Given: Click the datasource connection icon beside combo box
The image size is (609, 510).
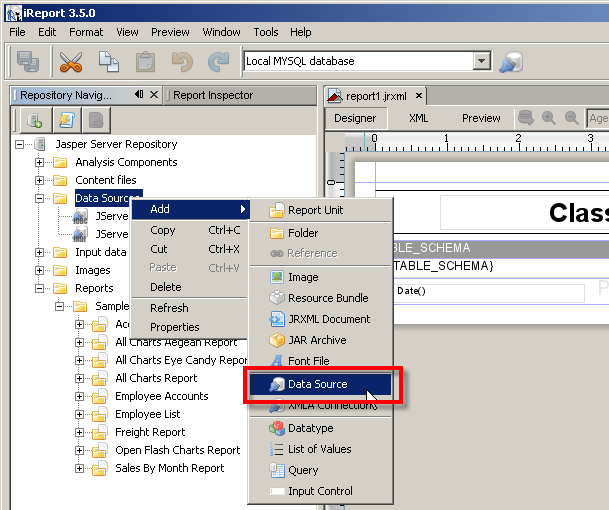Looking at the screenshot, I should click(x=511, y=62).
